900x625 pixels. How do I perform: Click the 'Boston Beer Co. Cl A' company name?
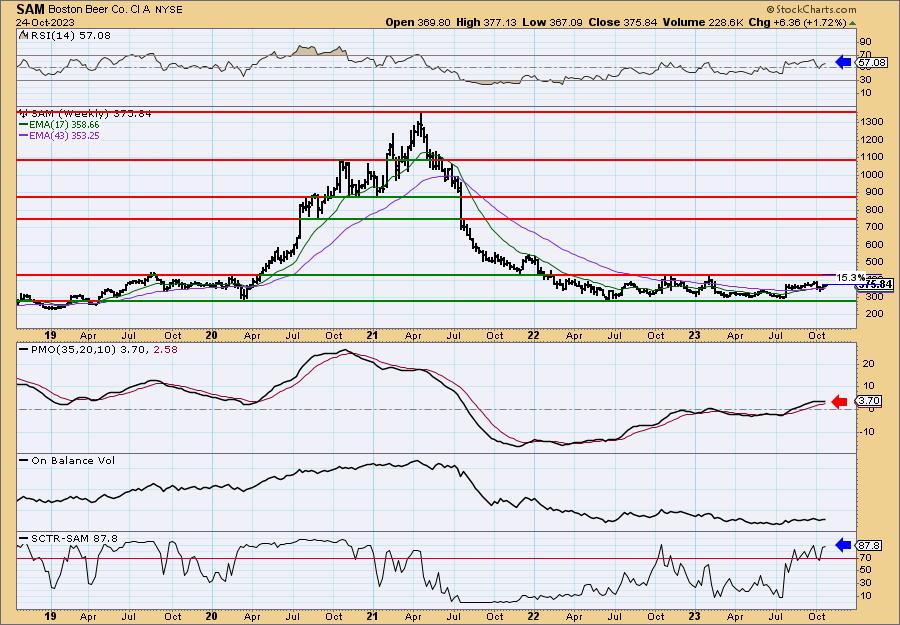pyautogui.click(x=100, y=10)
